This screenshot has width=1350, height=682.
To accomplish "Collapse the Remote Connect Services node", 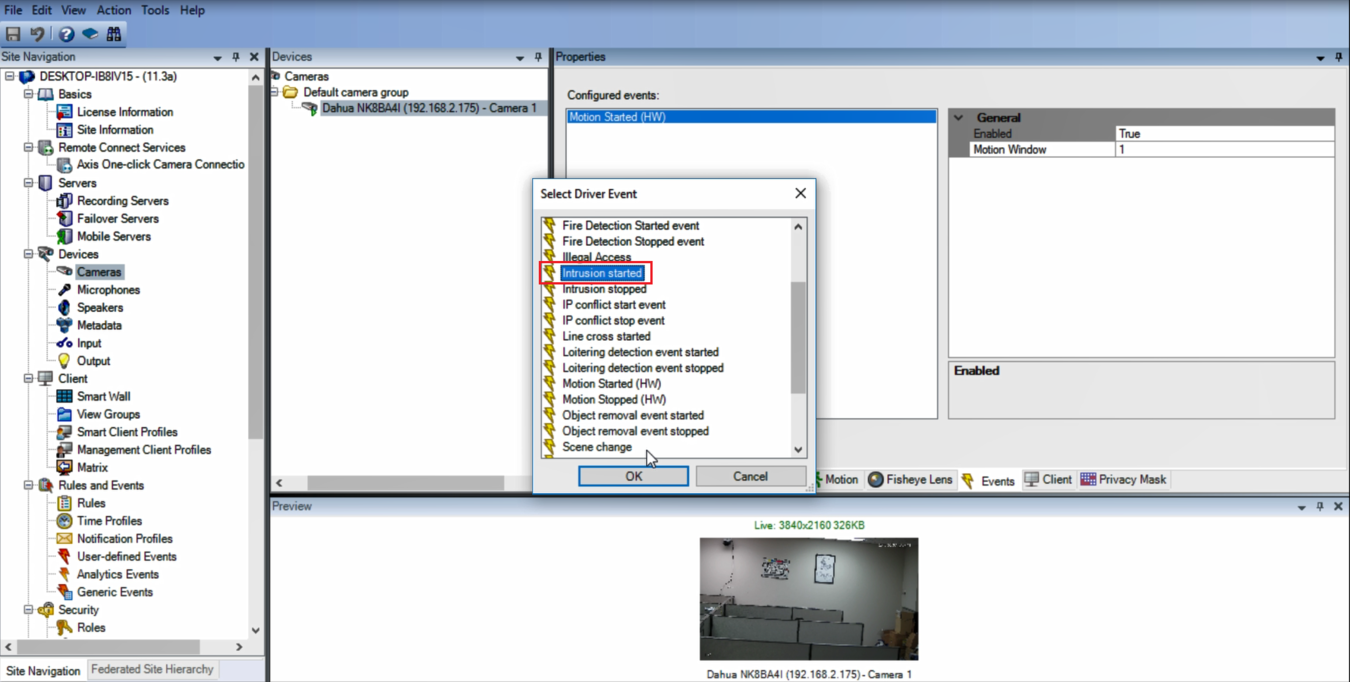I will click(29, 148).
